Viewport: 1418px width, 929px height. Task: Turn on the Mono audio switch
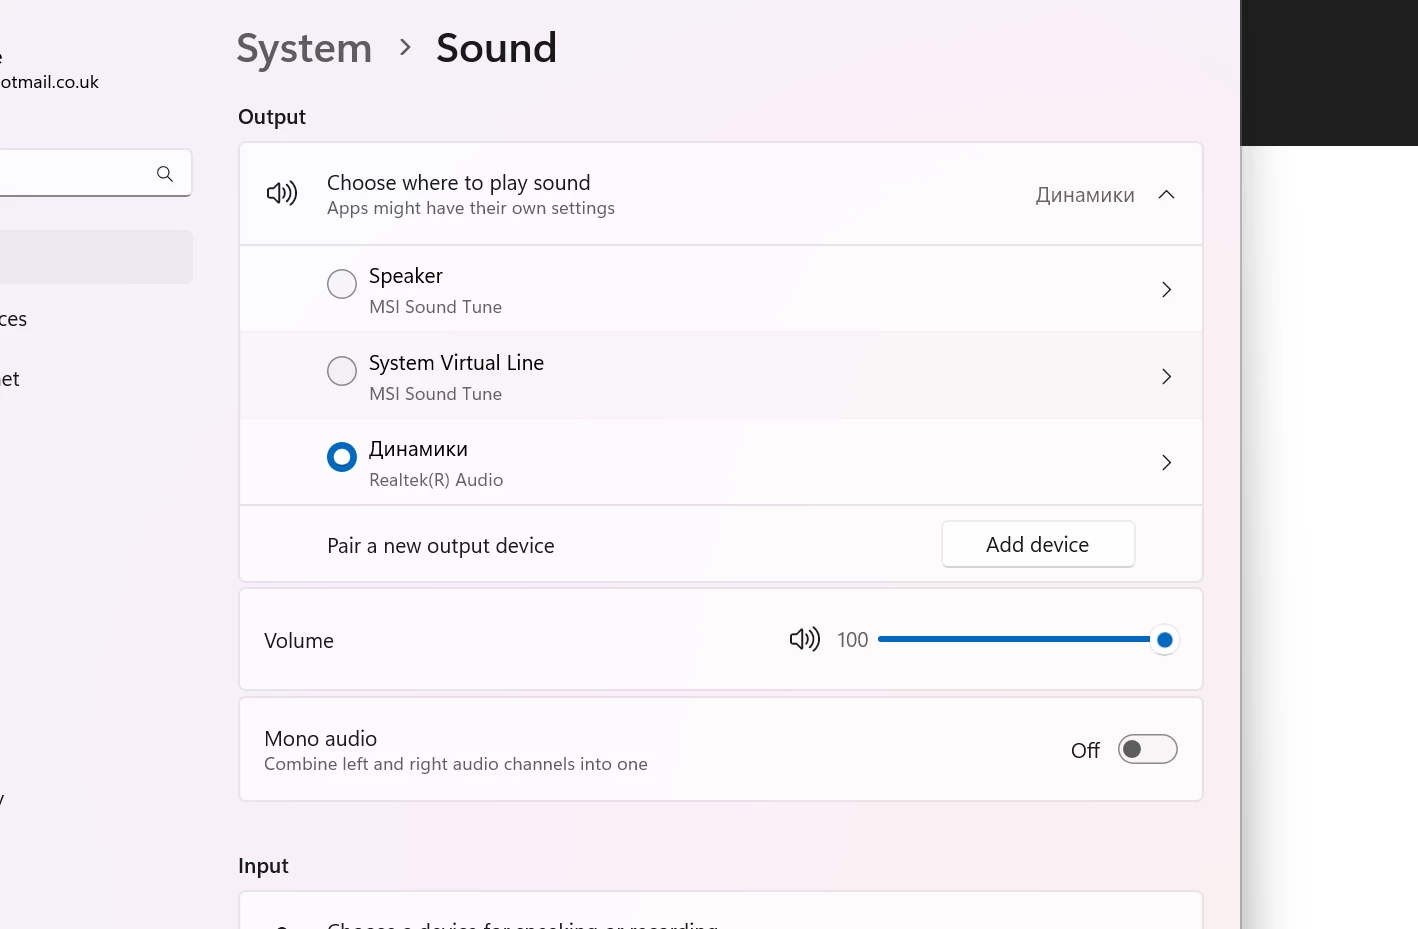coord(1147,750)
